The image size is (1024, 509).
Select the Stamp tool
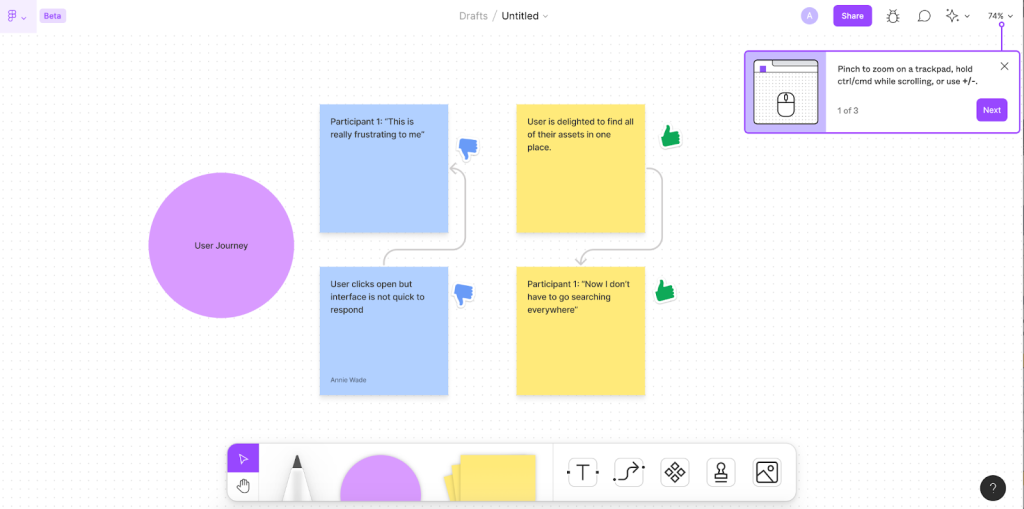(721, 472)
